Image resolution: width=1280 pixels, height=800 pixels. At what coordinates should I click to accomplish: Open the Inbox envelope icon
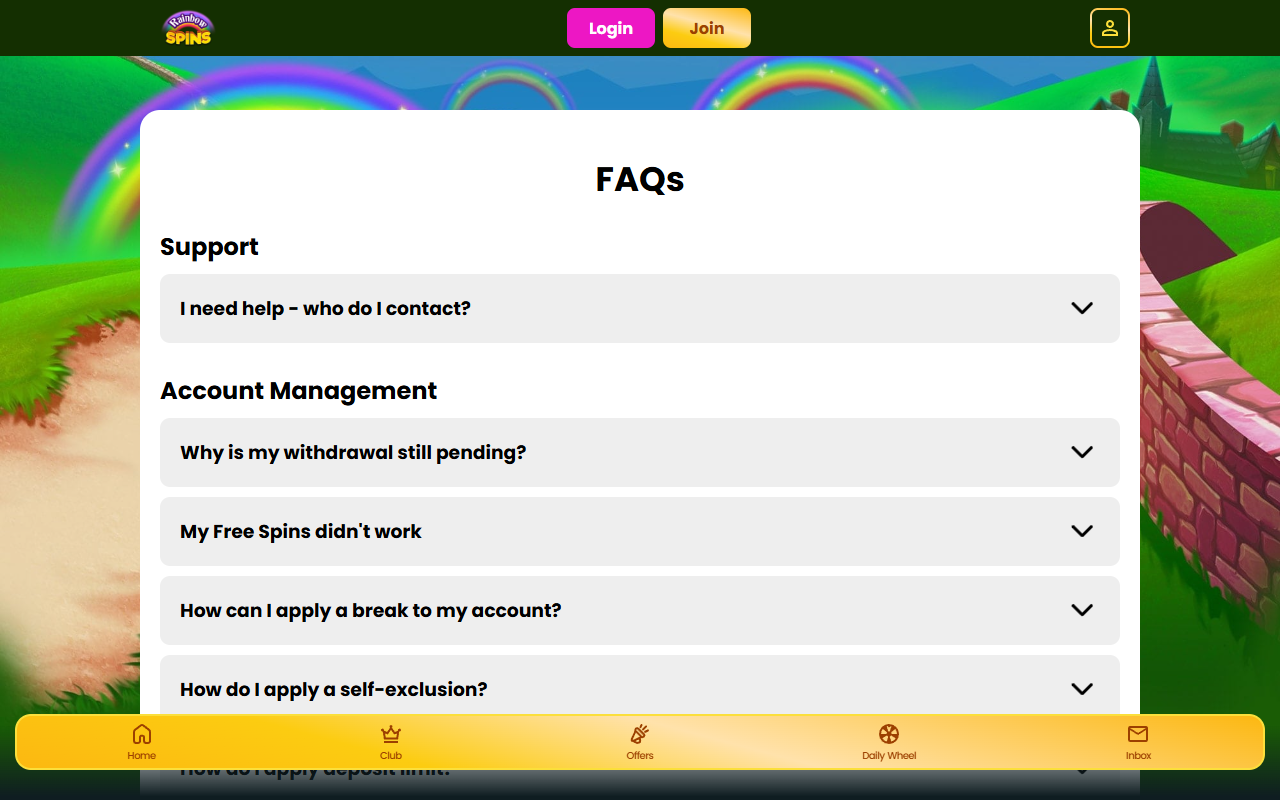(x=1137, y=733)
